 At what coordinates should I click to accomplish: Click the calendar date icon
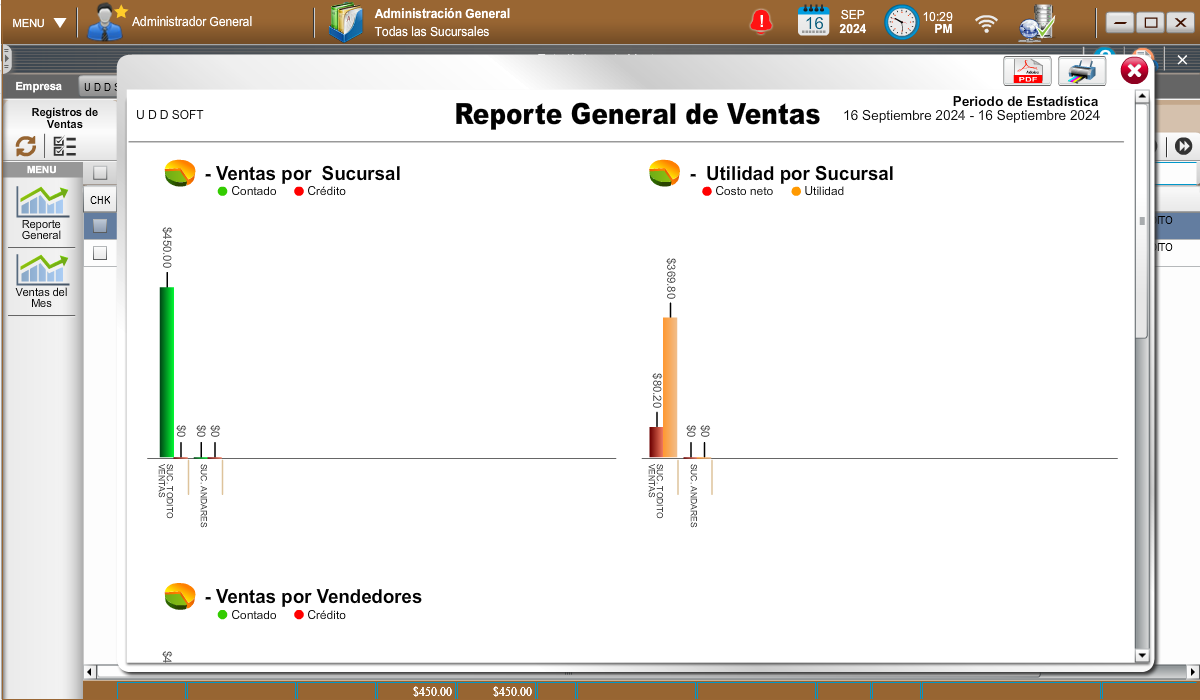coord(813,21)
